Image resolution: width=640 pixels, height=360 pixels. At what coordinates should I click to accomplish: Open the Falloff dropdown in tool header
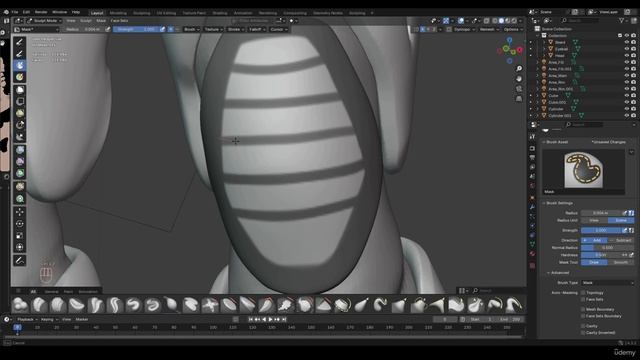[x=257, y=29]
